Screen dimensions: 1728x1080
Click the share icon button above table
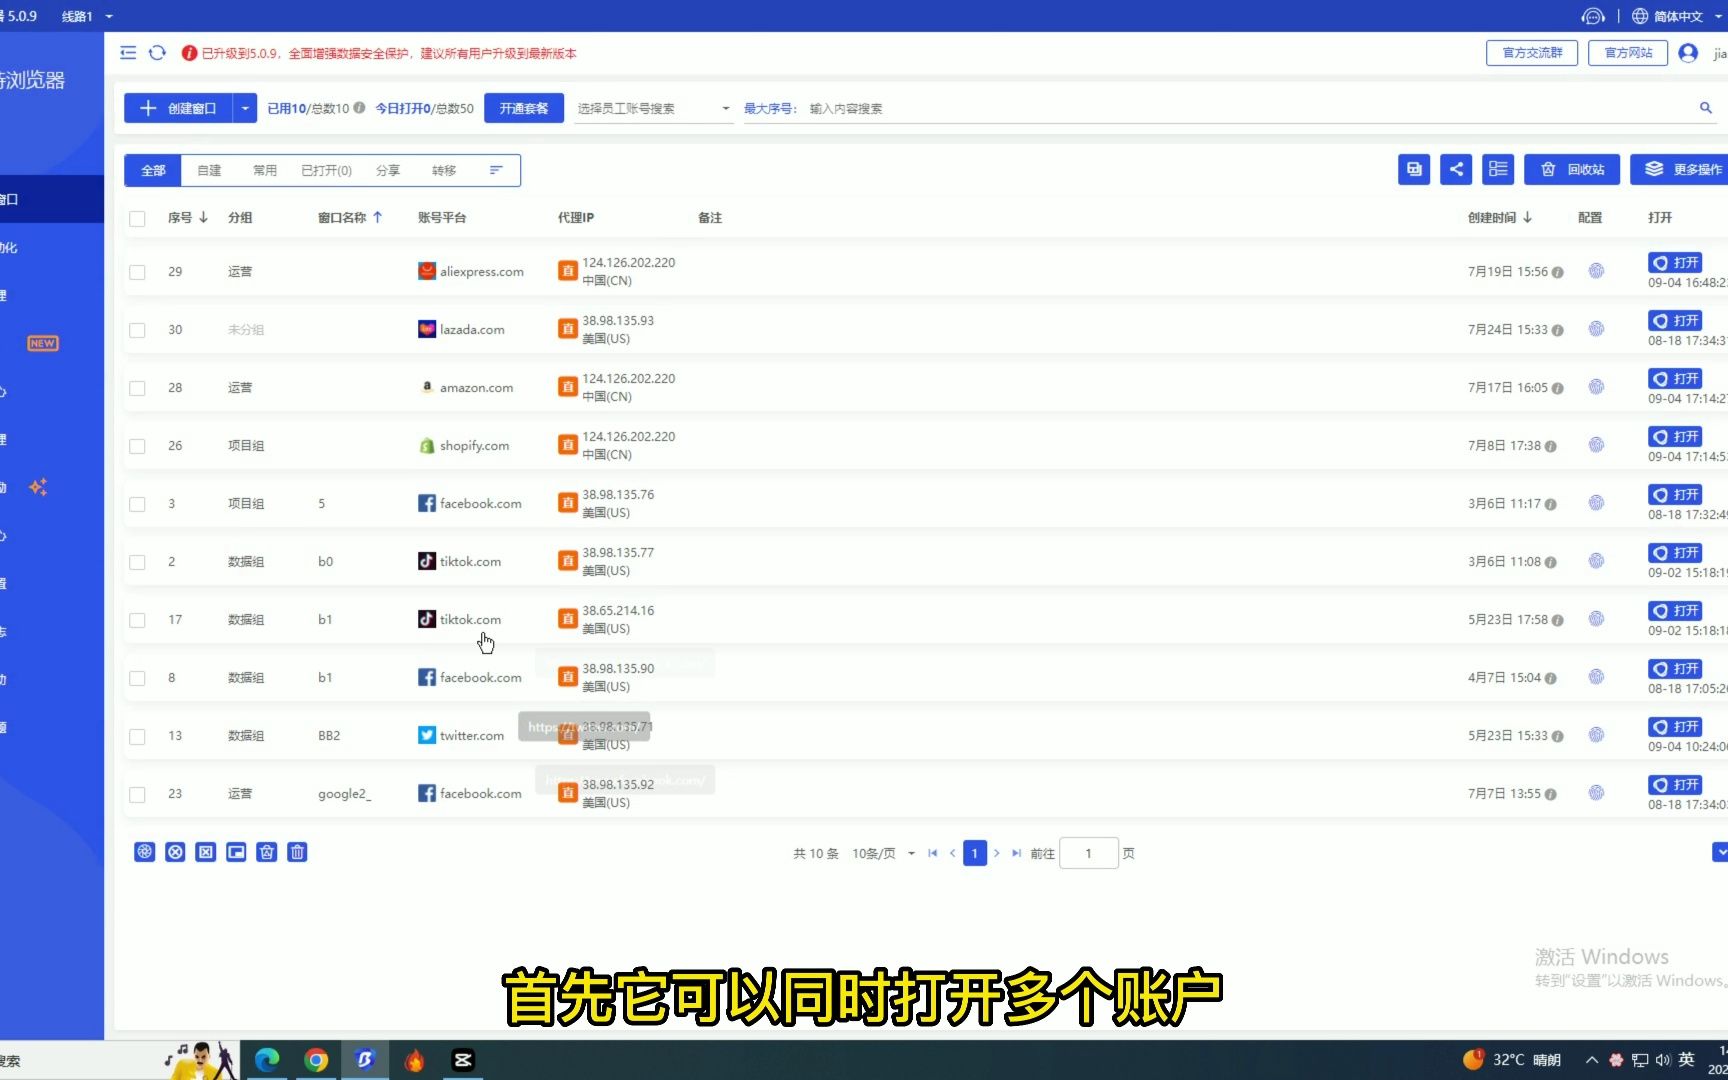pos(1456,170)
